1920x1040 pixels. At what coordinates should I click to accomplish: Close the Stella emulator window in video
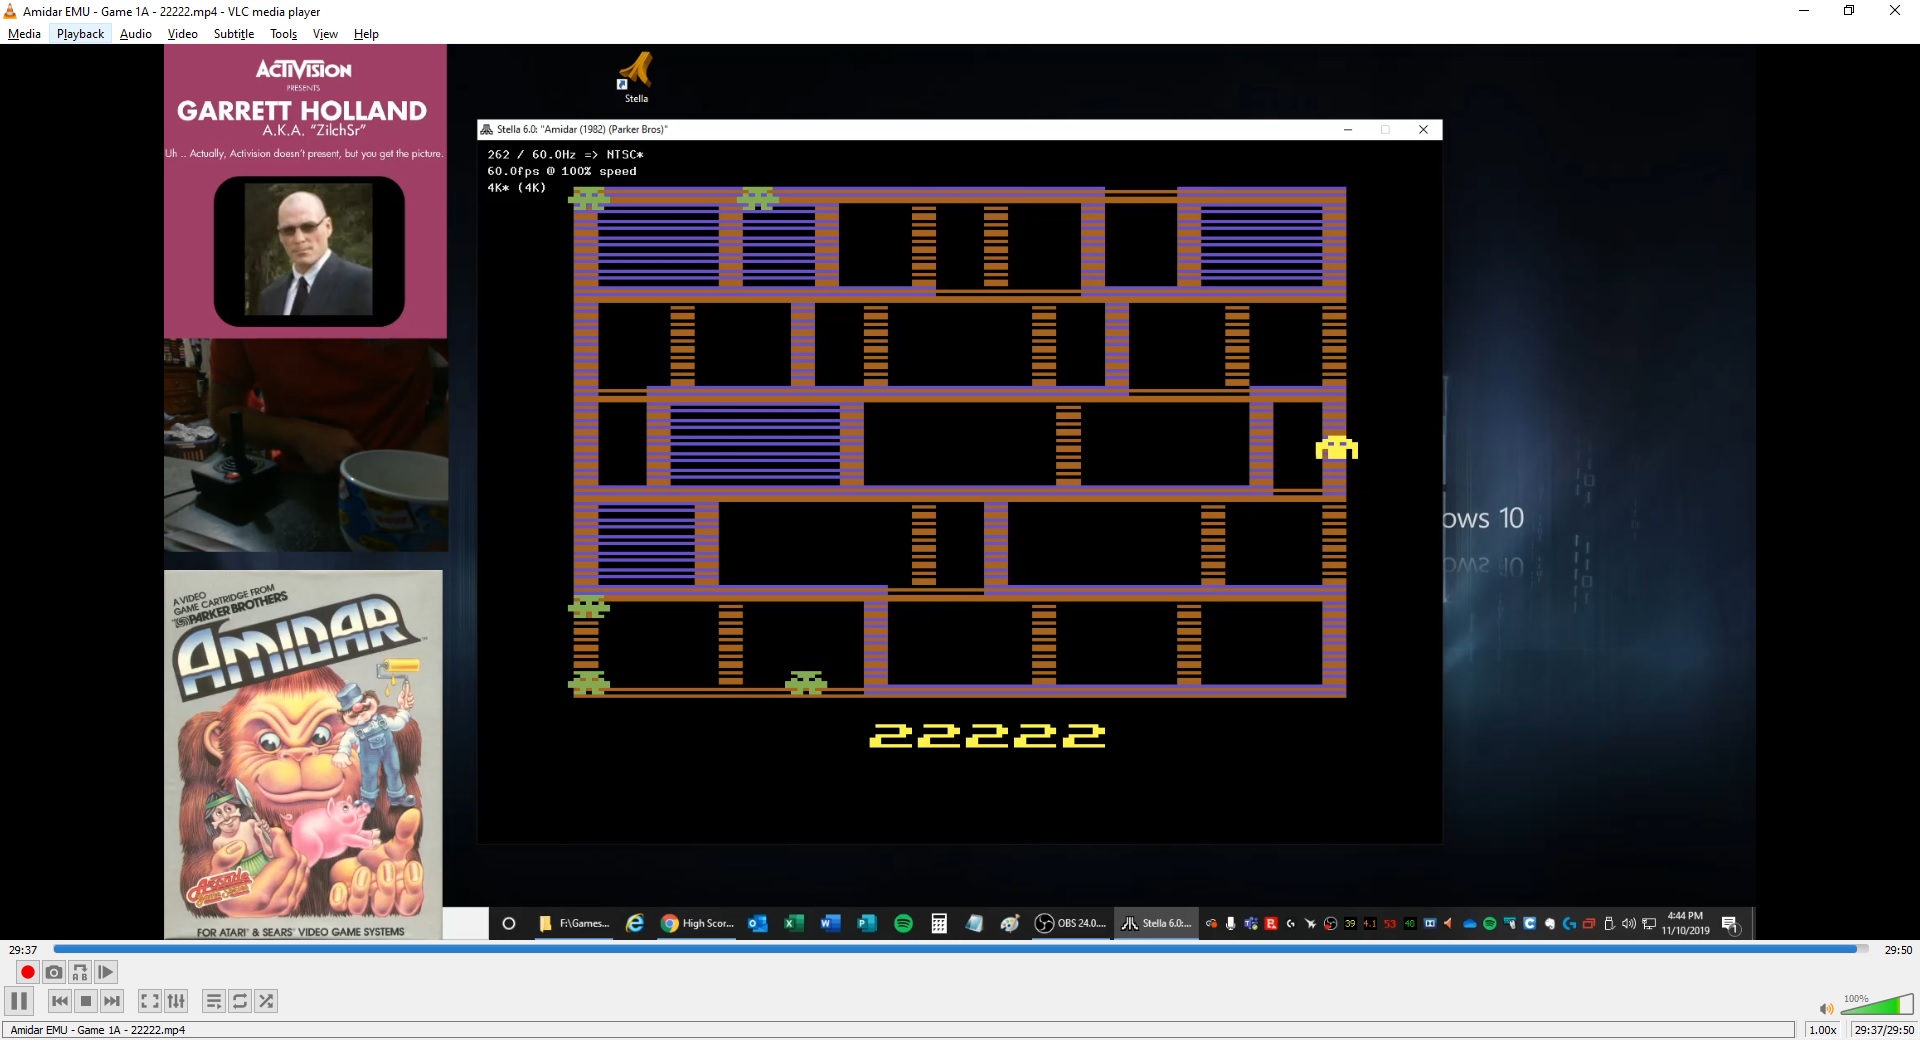(1423, 129)
